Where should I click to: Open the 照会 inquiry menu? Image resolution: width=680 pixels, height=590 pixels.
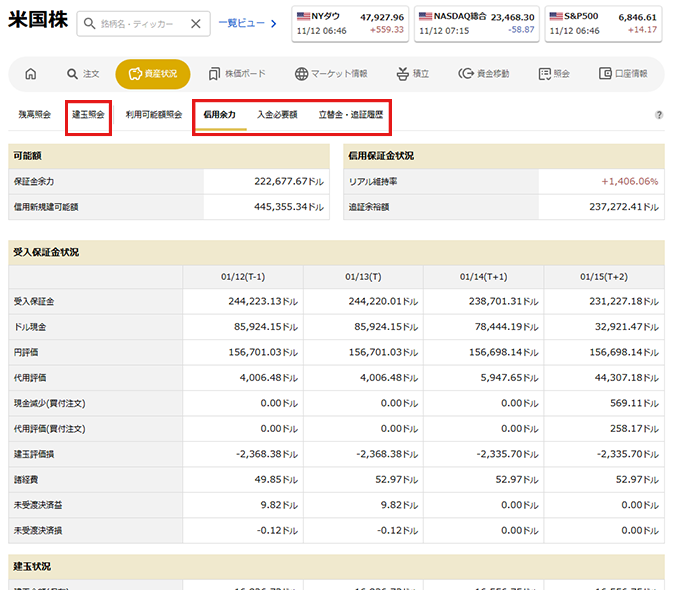553,74
